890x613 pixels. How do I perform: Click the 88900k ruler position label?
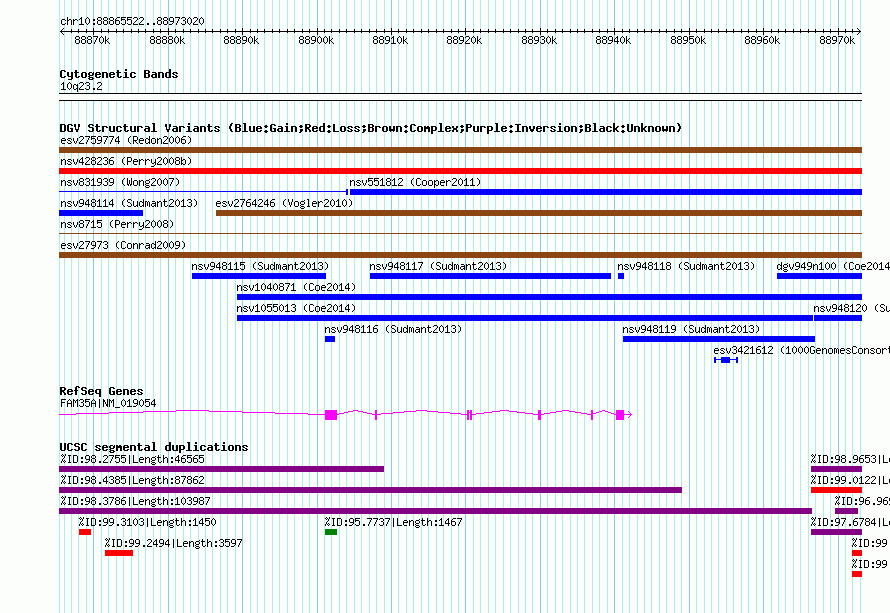click(316, 40)
